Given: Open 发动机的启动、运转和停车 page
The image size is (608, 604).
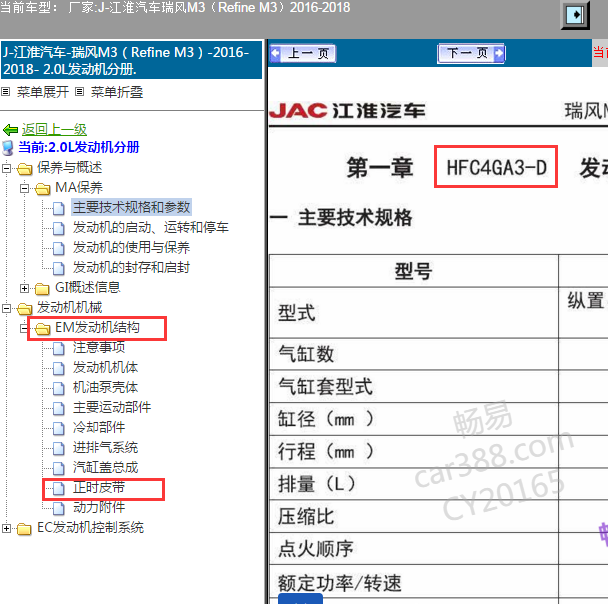Looking at the screenshot, I should [151, 228].
